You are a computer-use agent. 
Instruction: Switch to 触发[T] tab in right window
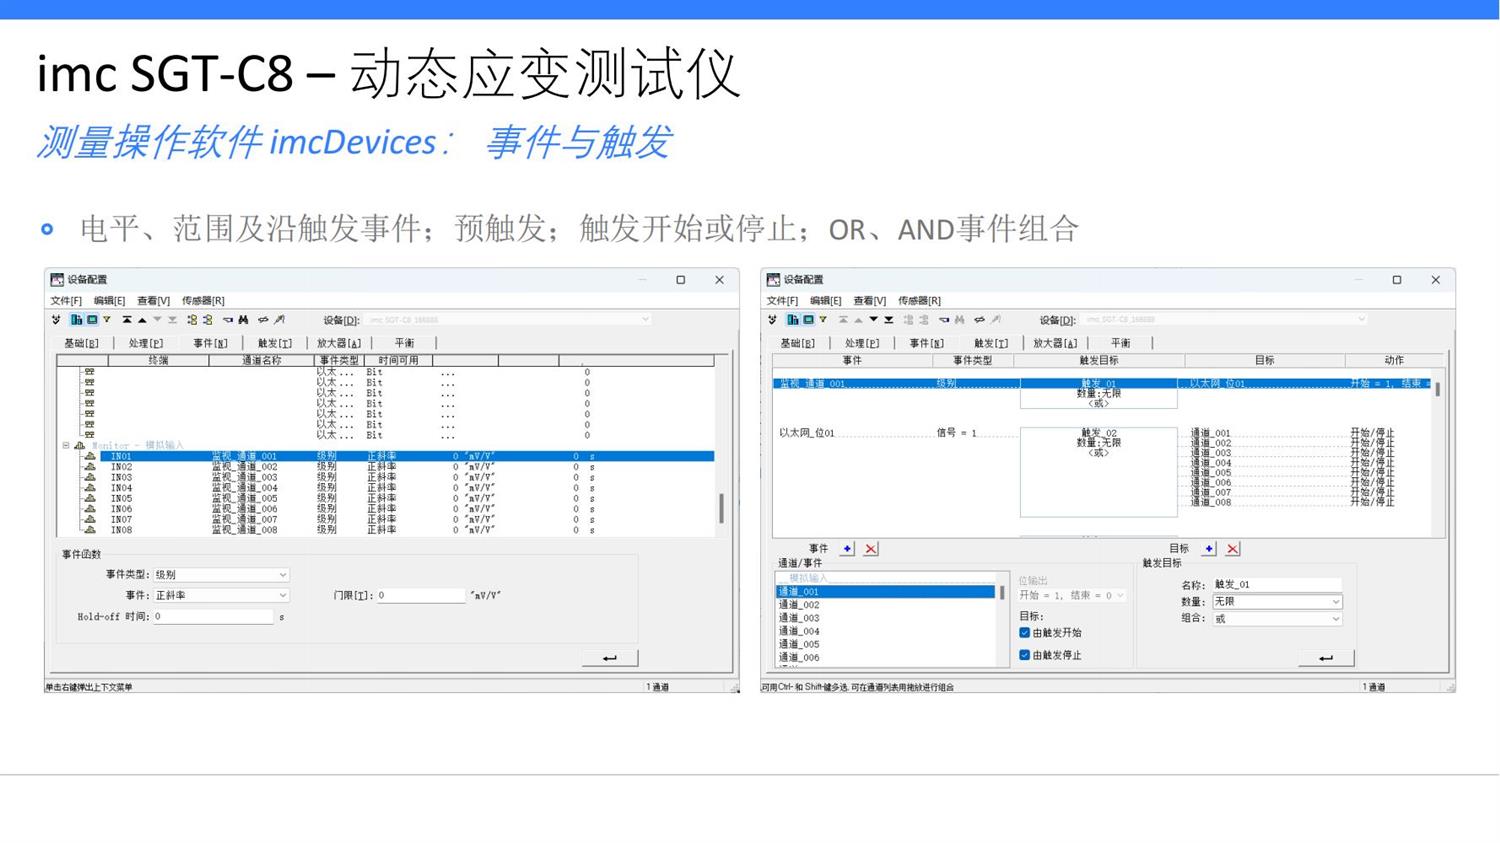(990, 343)
